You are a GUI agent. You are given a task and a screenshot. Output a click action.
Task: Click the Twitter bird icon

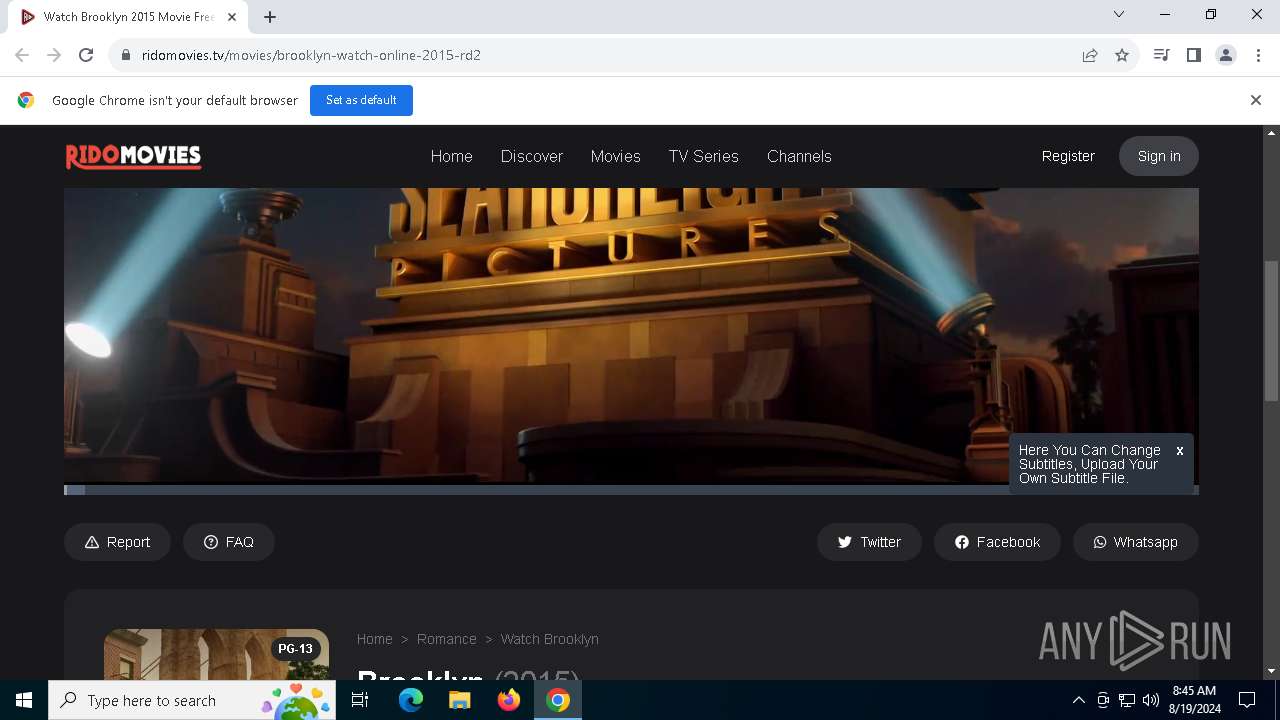(845, 542)
